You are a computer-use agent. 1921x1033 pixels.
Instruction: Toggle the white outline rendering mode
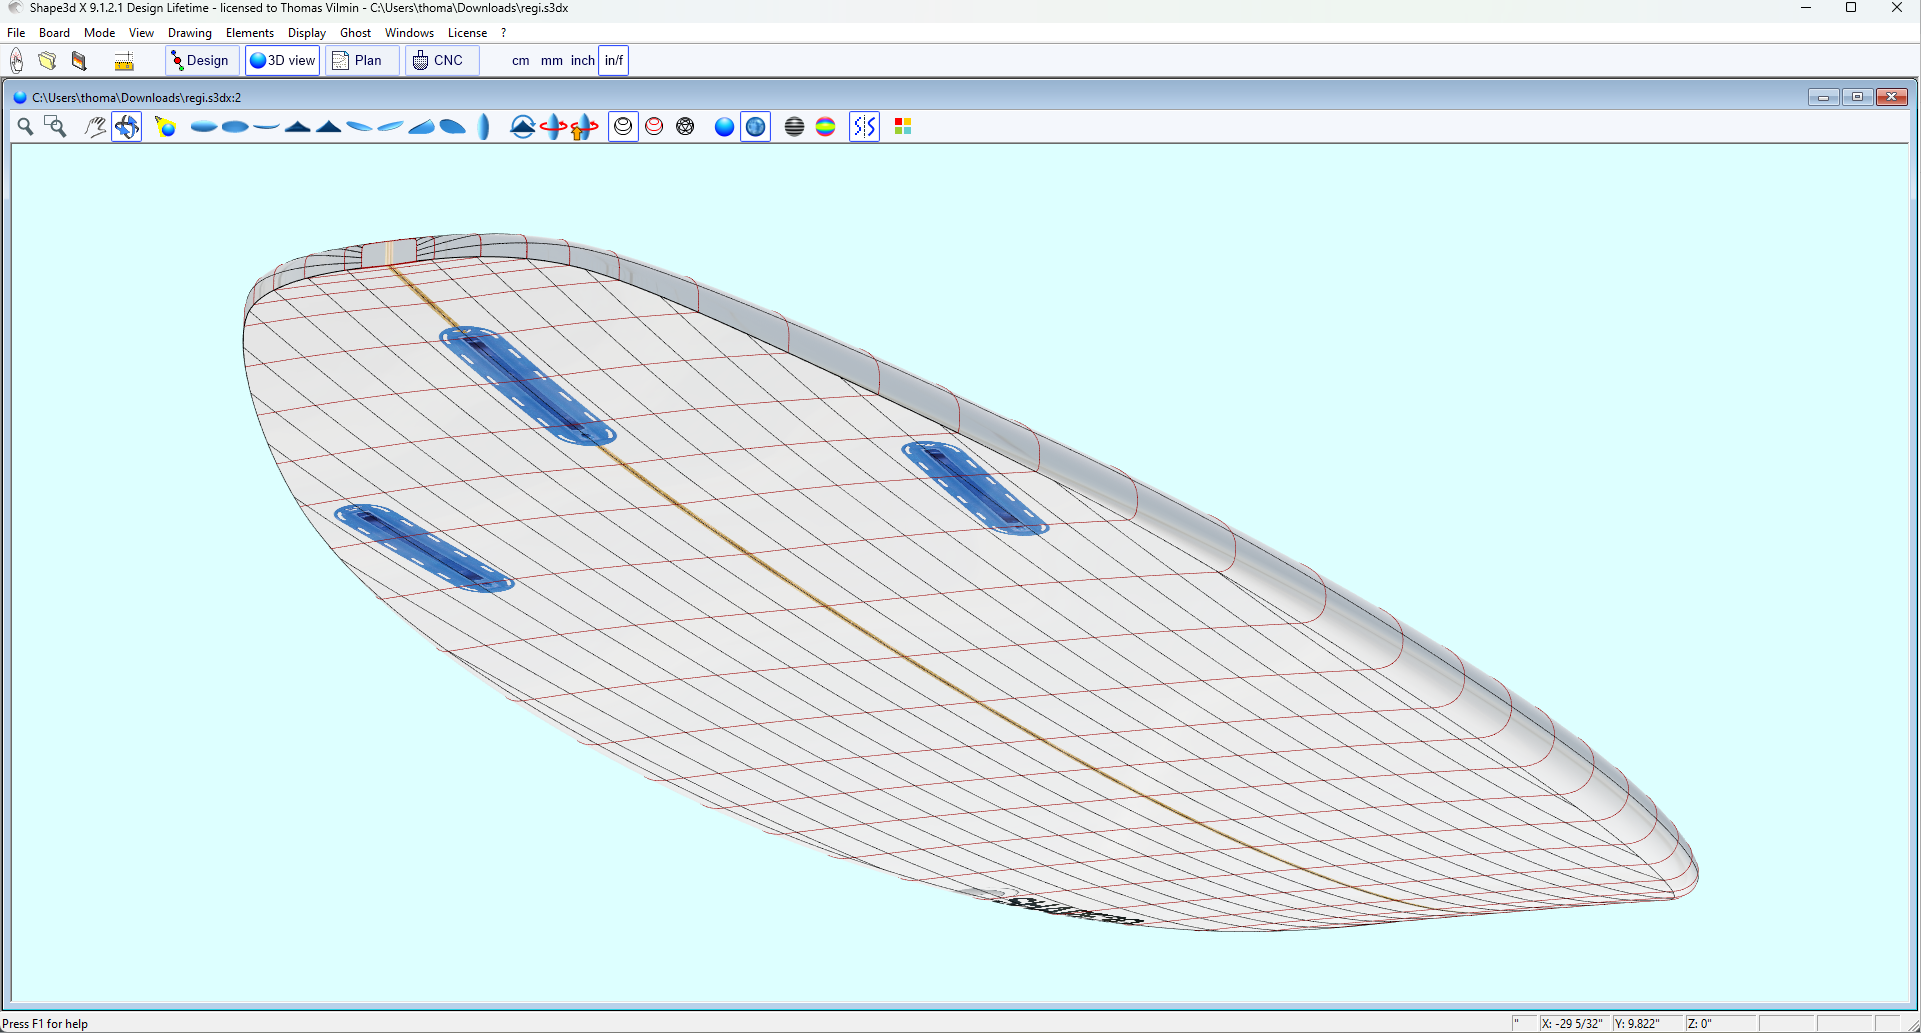point(623,126)
